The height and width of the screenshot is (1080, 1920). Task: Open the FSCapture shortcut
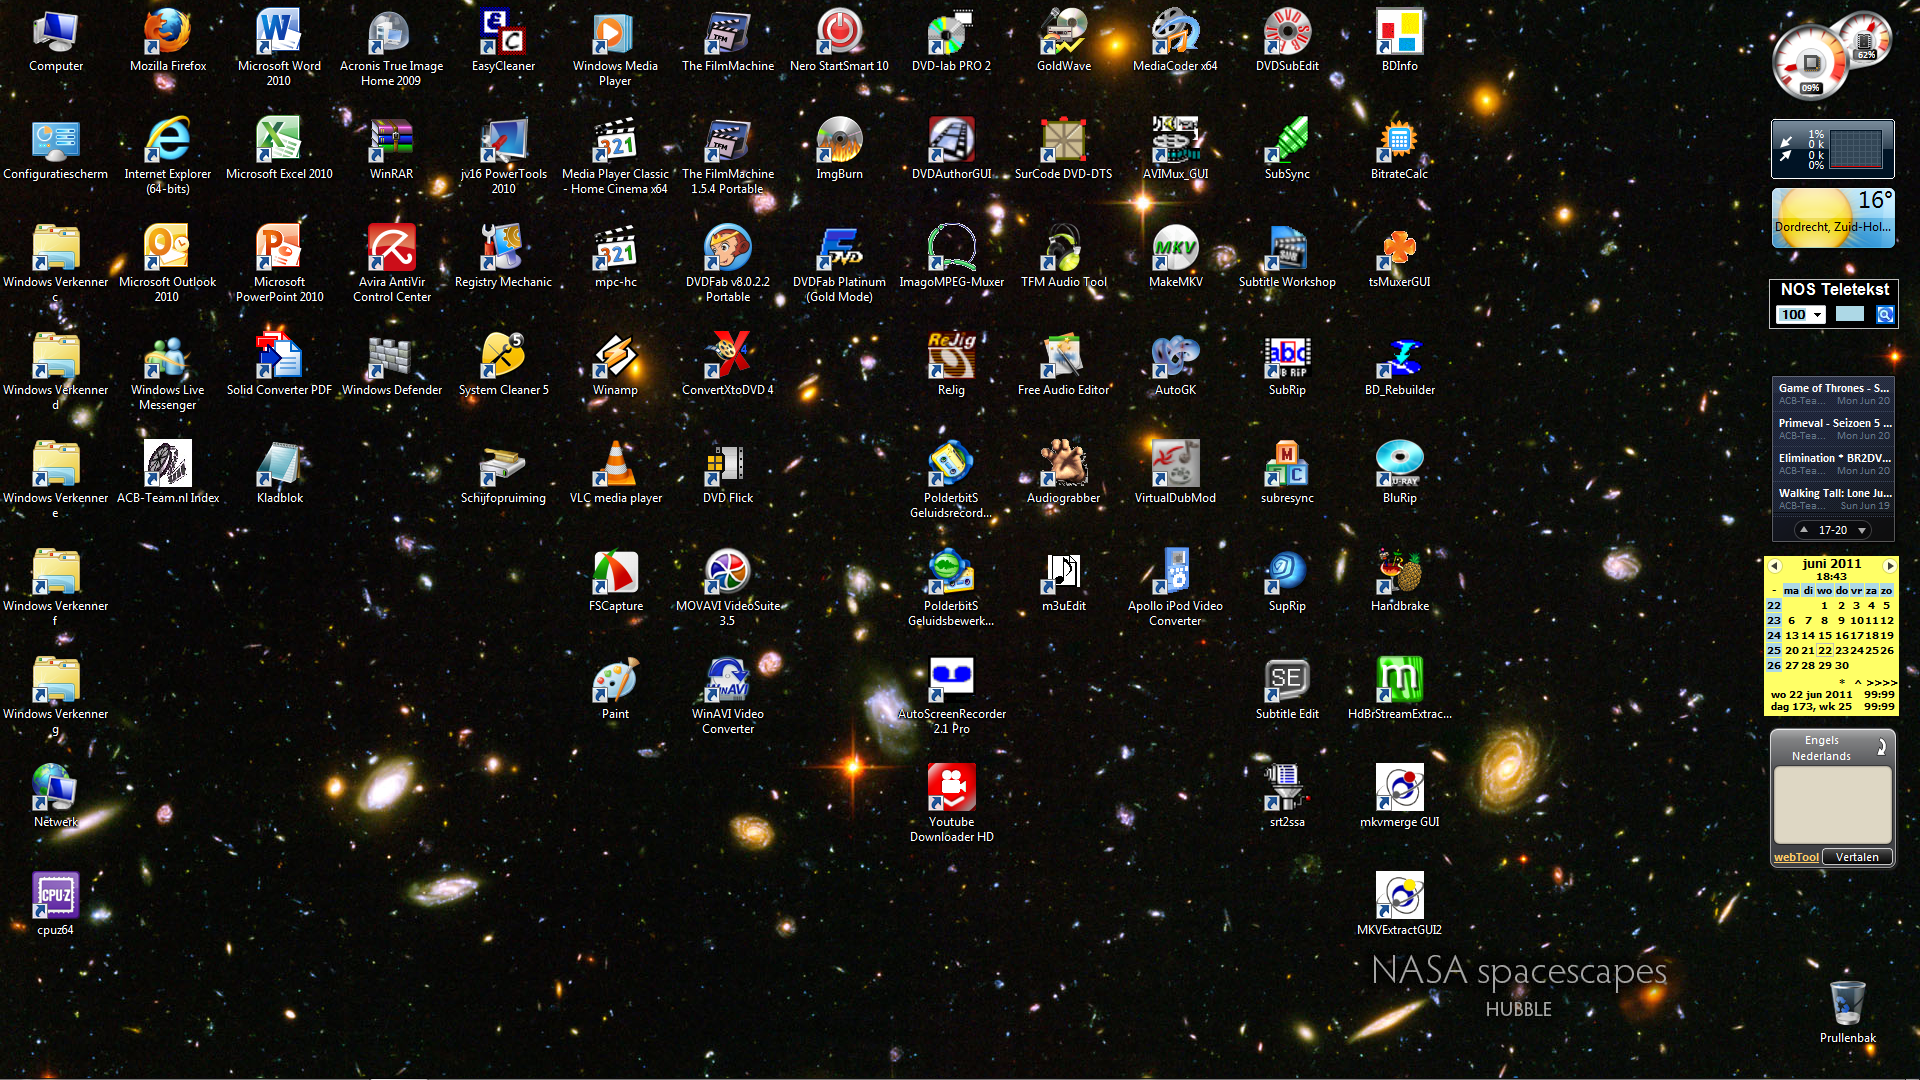tap(615, 581)
